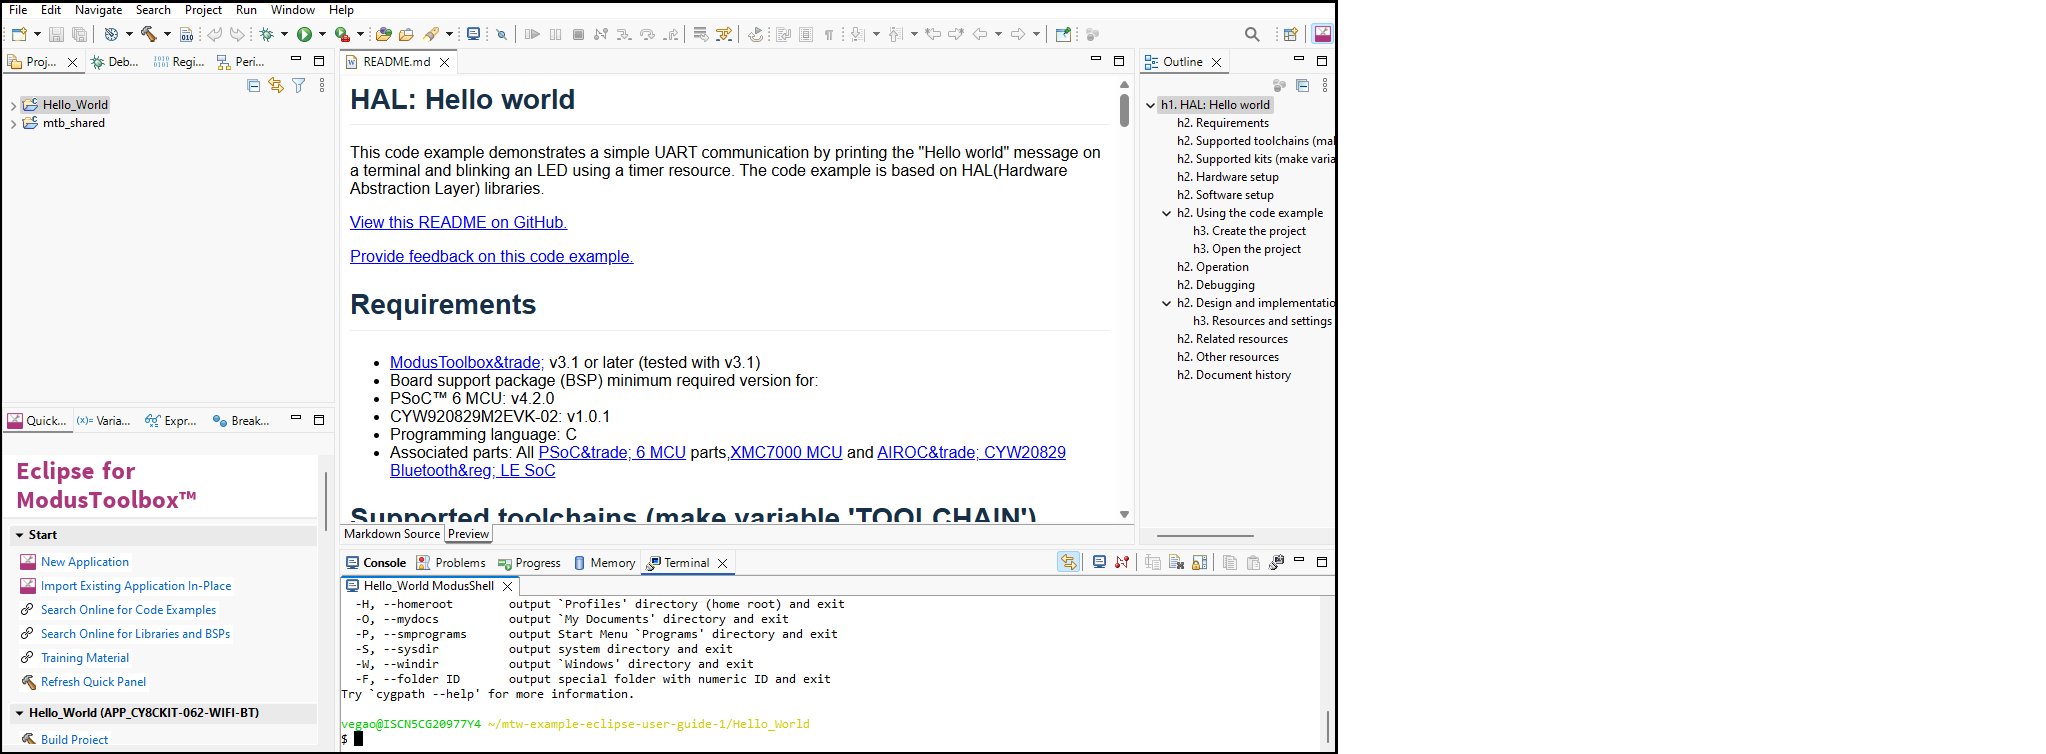Open the Window menu

pyautogui.click(x=292, y=10)
